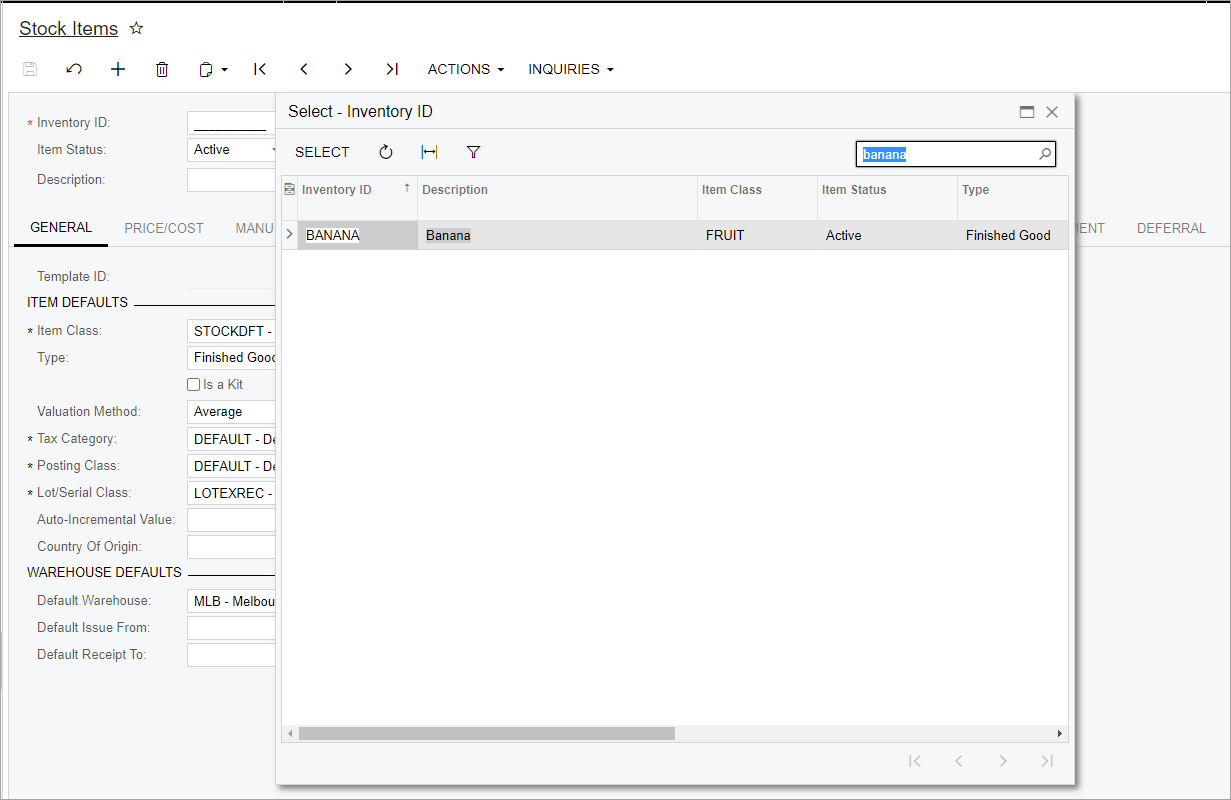Go to first record icon
The image size is (1231, 800).
point(260,69)
